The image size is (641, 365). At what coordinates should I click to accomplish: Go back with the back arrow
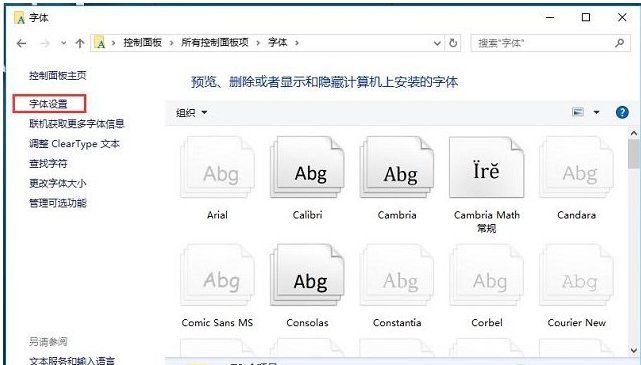(x=21, y=43)
